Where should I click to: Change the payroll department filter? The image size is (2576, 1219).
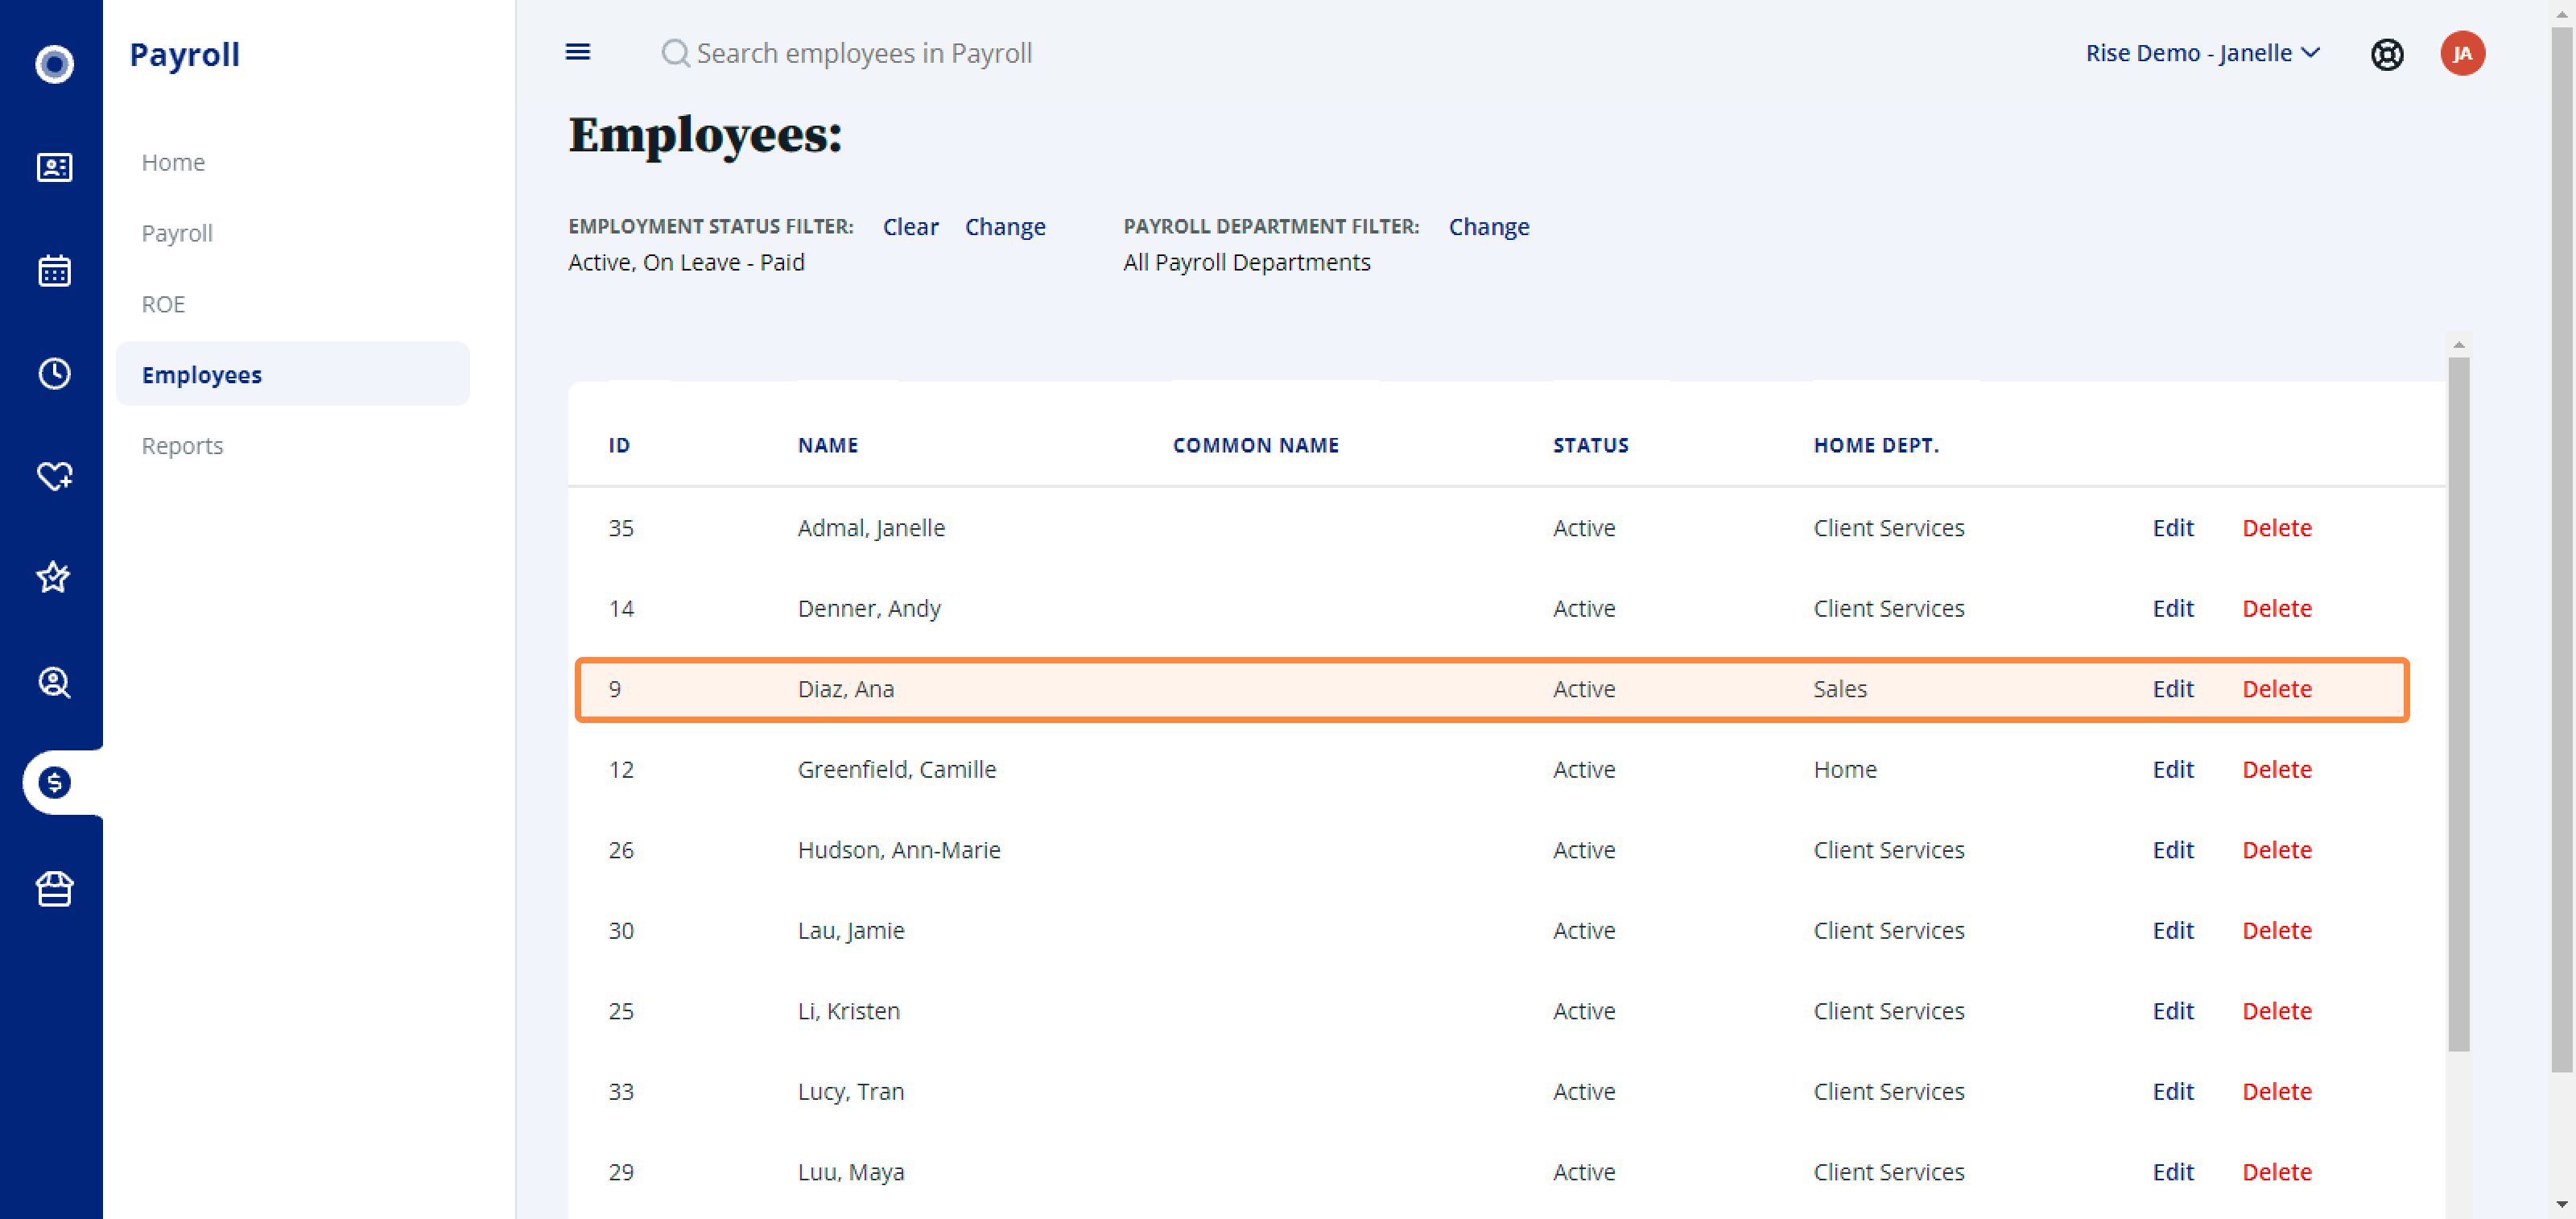tap(1489, 227)
